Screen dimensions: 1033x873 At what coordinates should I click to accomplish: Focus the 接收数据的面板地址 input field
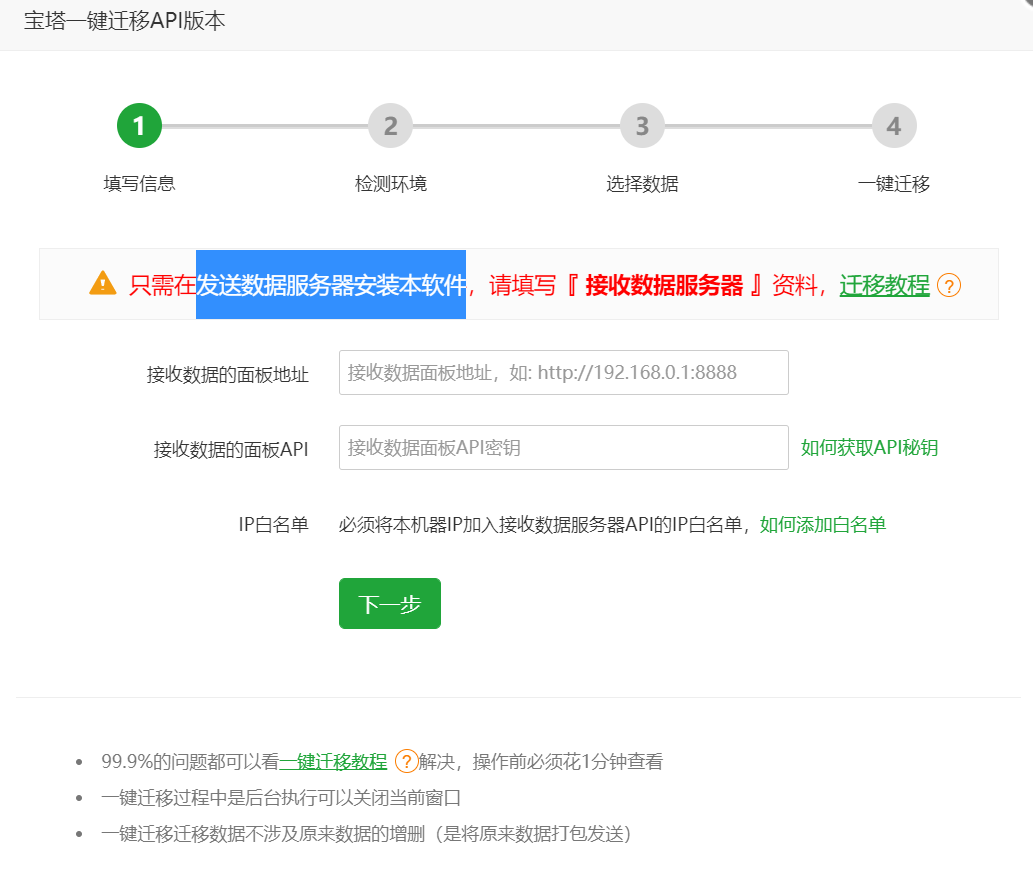click(564, 372)
